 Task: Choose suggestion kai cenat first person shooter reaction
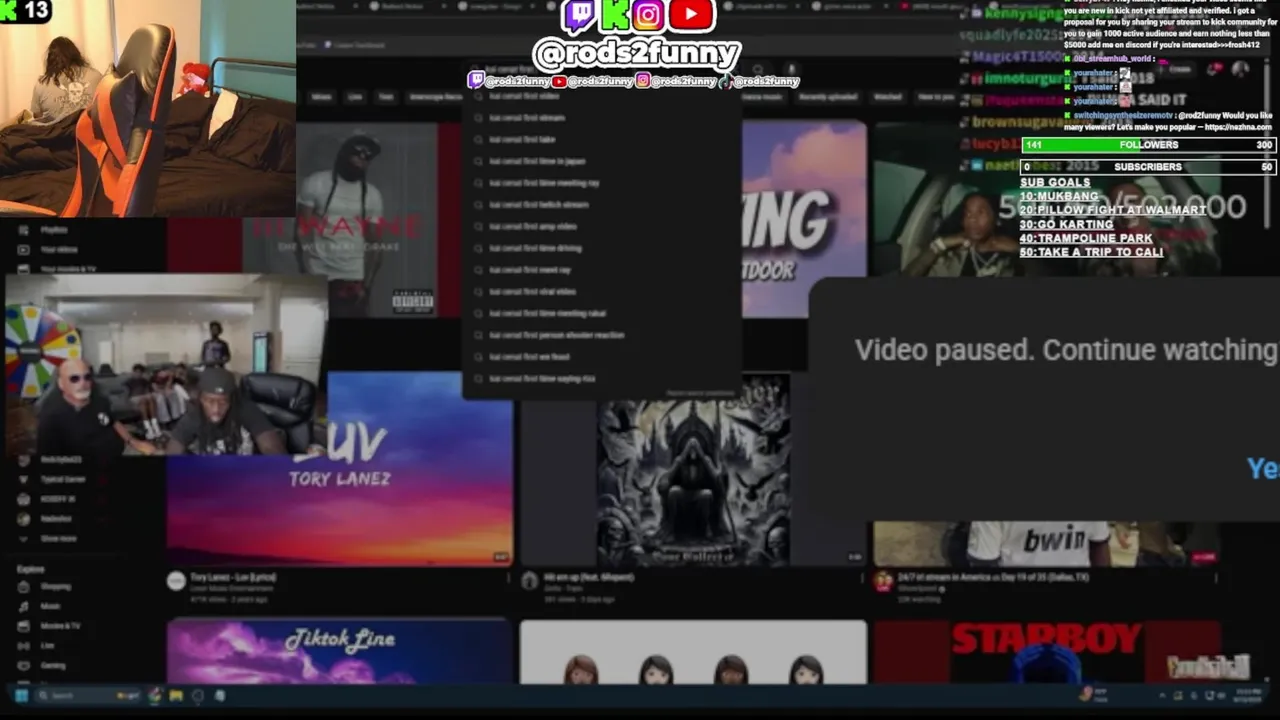point(600,335)
